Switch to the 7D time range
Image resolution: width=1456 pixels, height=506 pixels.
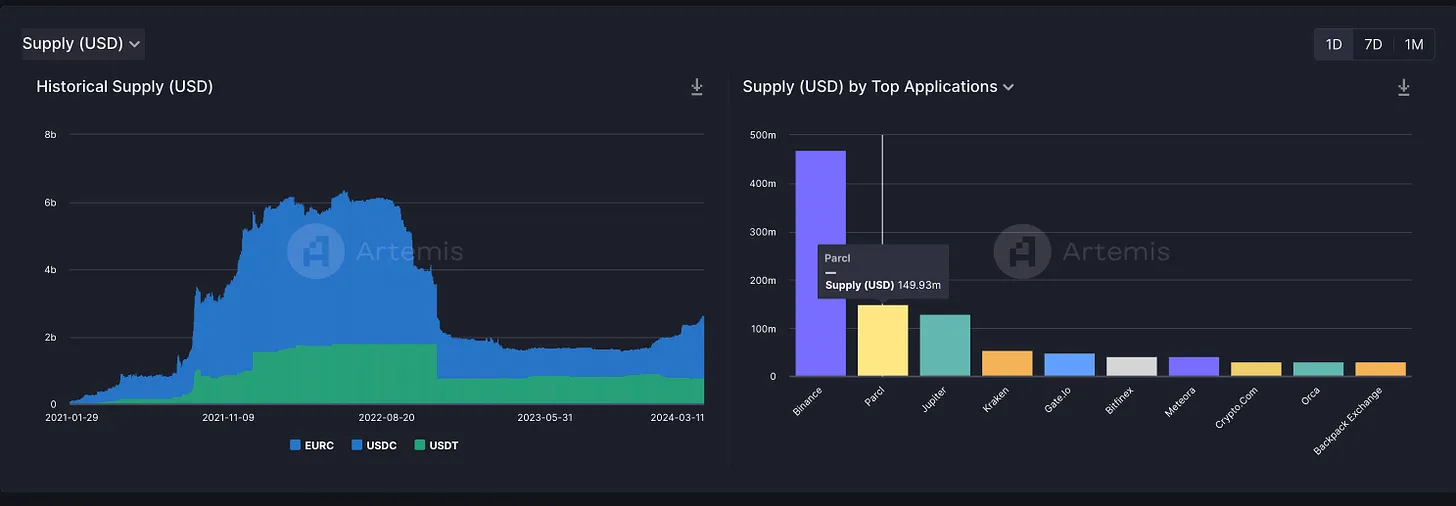[1373, 44]
